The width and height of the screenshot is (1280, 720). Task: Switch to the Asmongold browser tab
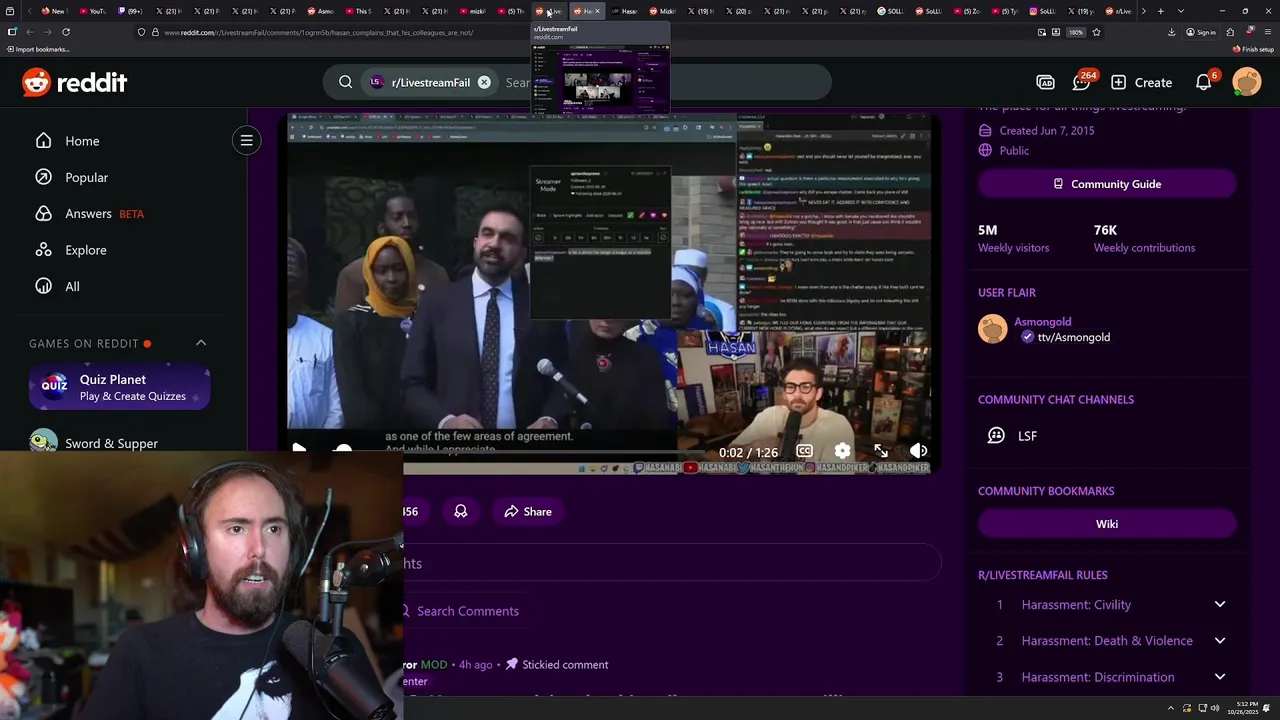click(321, 11)
